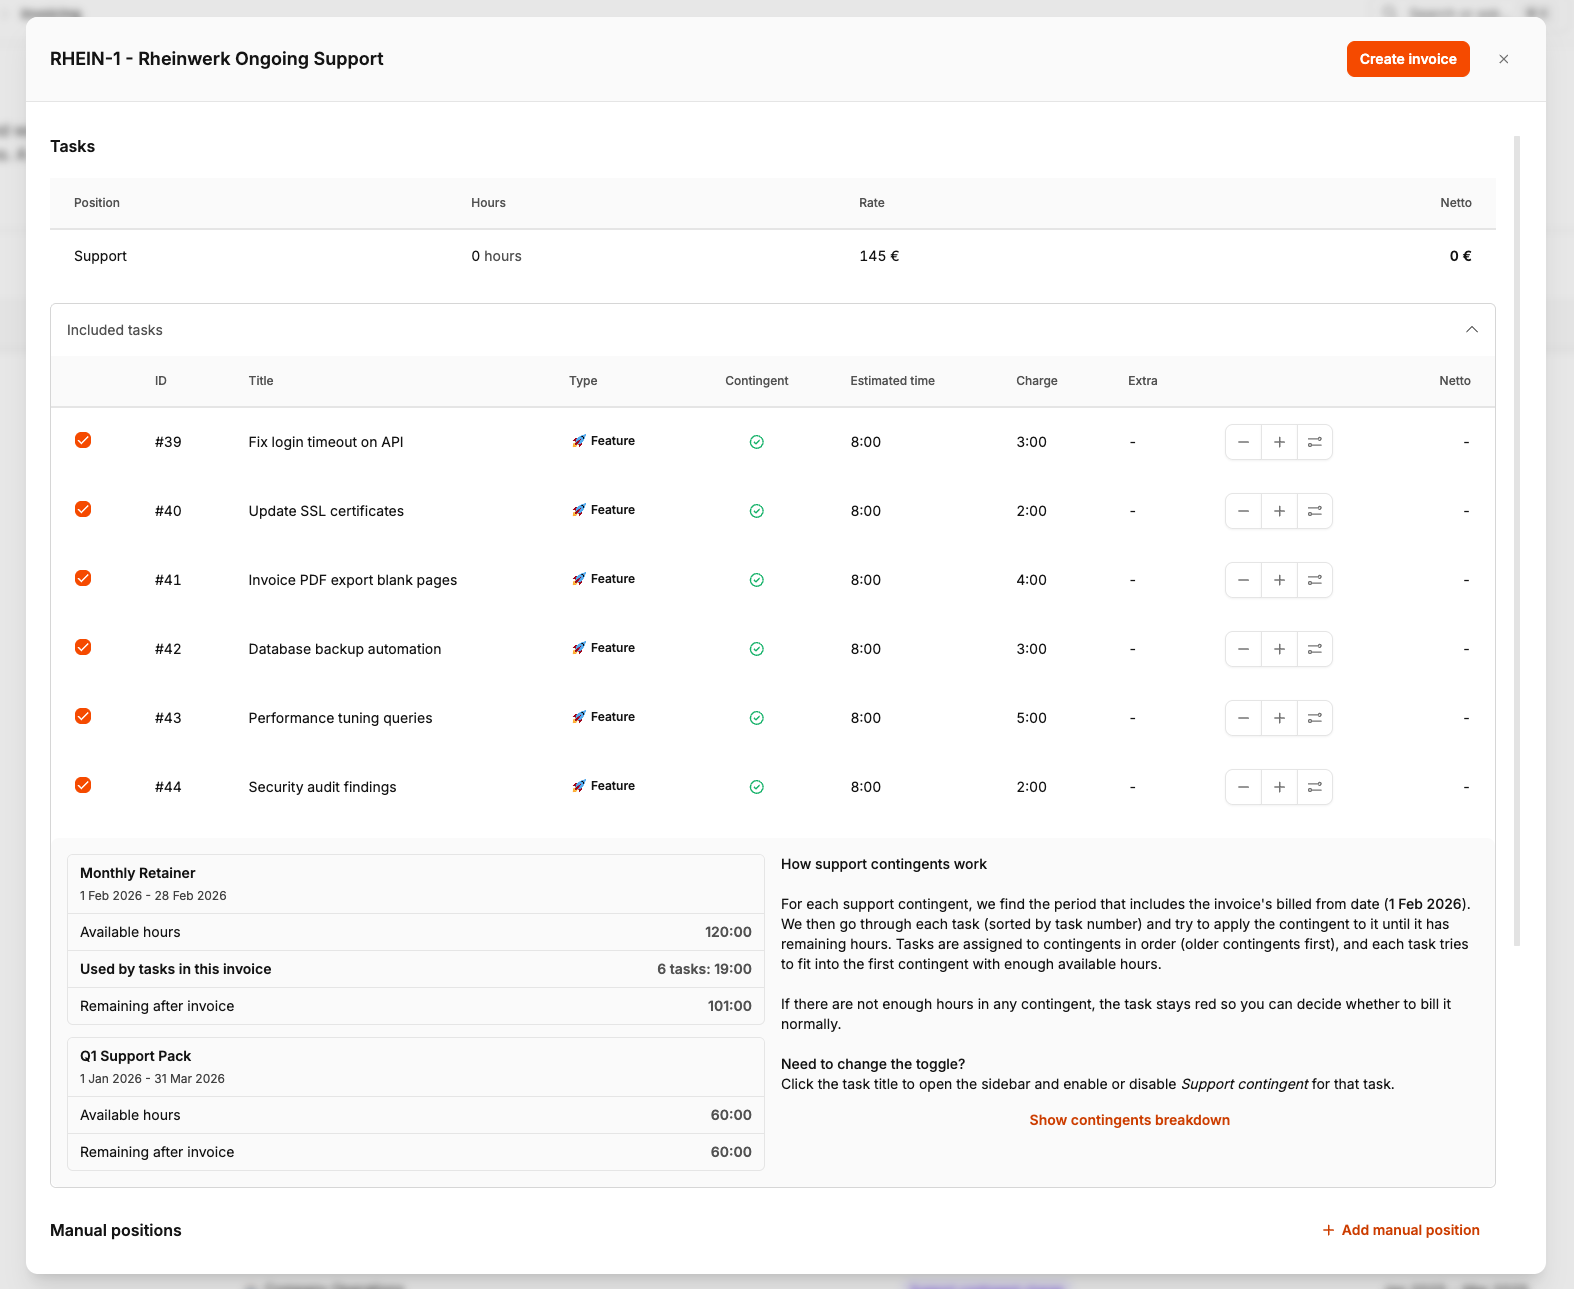1574x1289 pixels.
Task: Click minus button for Performance tuning queries
Action: pos(1243,718)
